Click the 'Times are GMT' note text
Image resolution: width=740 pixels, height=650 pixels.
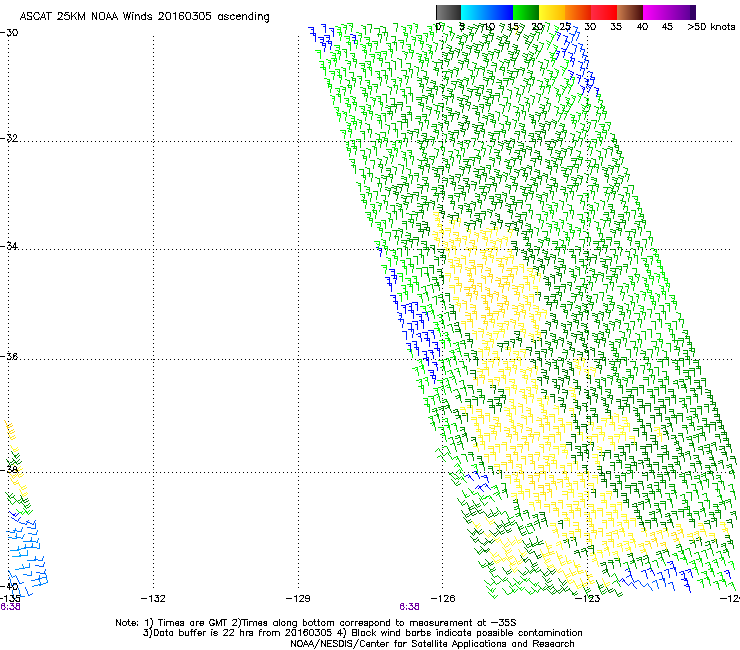tap(193, 623)
